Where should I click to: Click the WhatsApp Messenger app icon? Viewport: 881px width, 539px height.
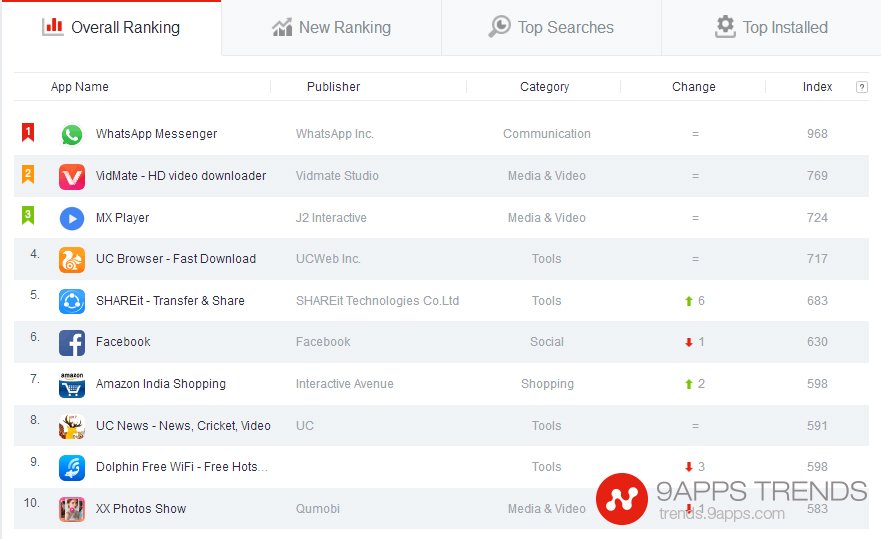tap(72, 135)
